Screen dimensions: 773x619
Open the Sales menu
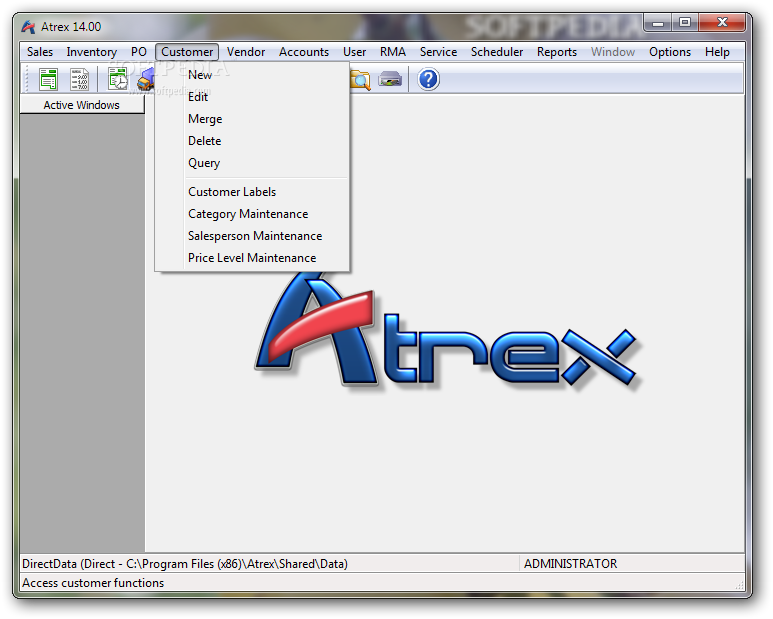(x=40, y=52)
